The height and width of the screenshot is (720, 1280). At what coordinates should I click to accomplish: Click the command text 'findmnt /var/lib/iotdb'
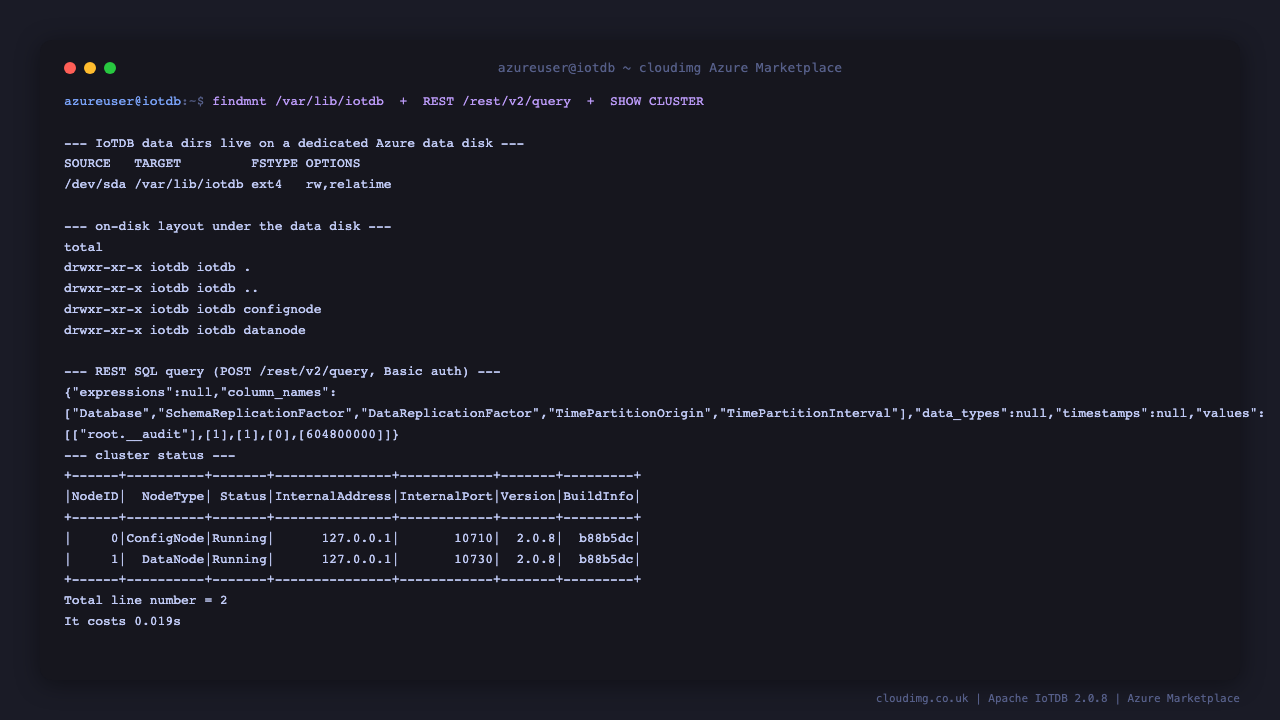point(298,101)
